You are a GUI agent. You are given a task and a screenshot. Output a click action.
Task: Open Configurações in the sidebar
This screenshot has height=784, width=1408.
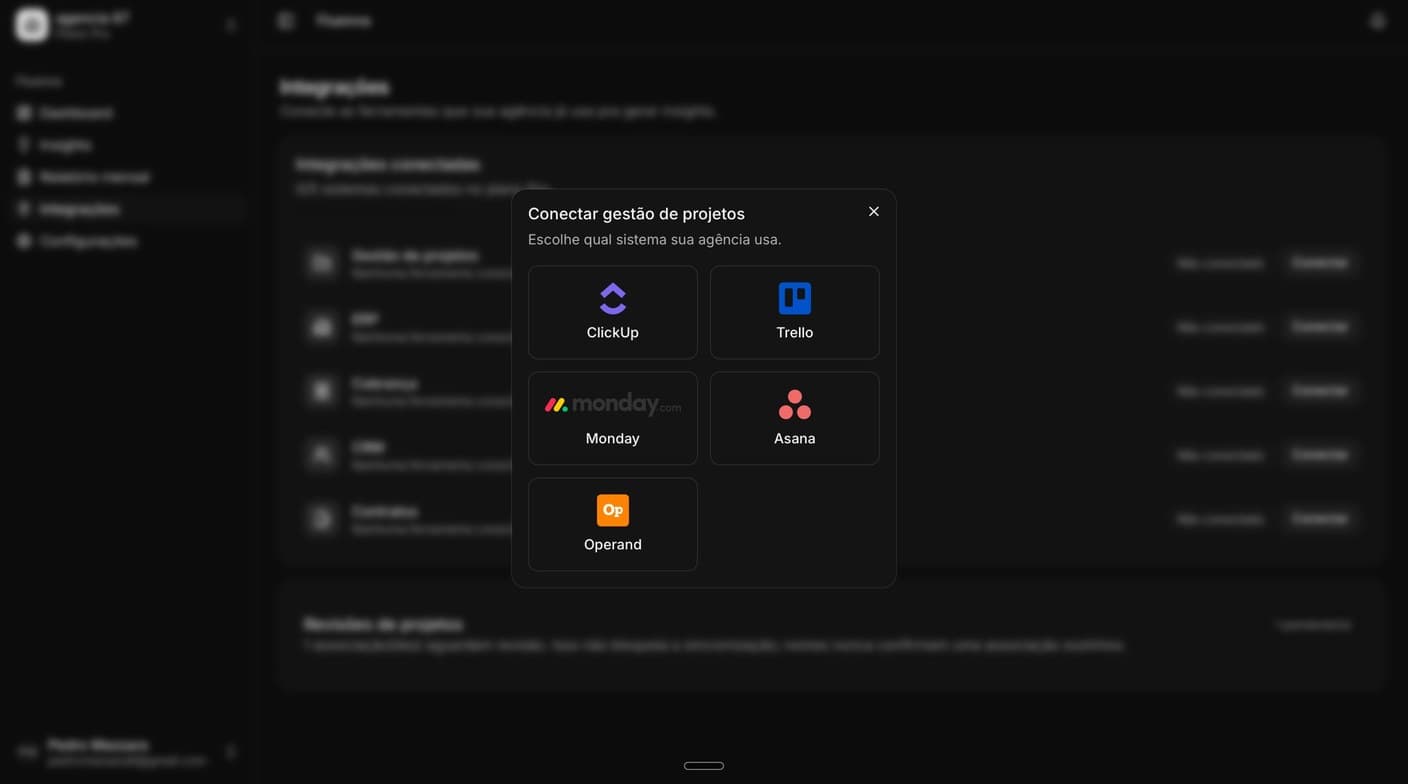(x=130, y=241)
